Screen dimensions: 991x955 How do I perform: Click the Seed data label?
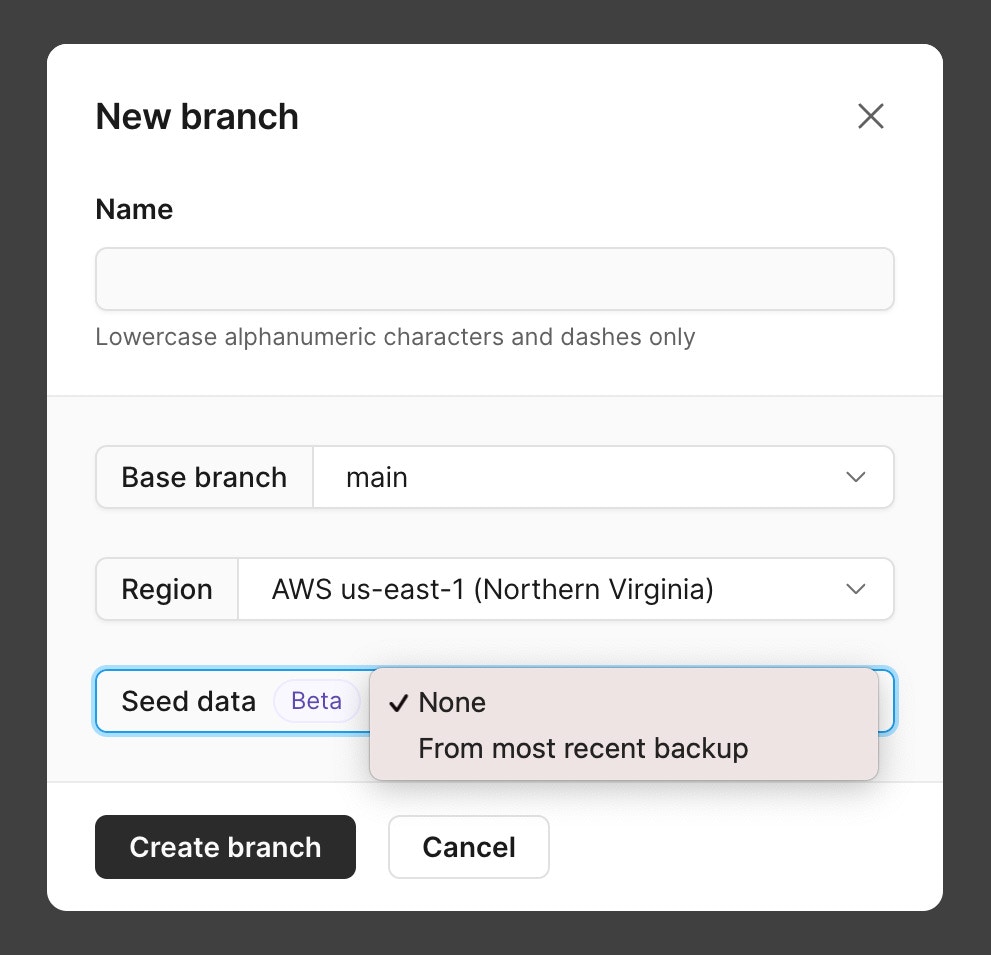(189, 701)
